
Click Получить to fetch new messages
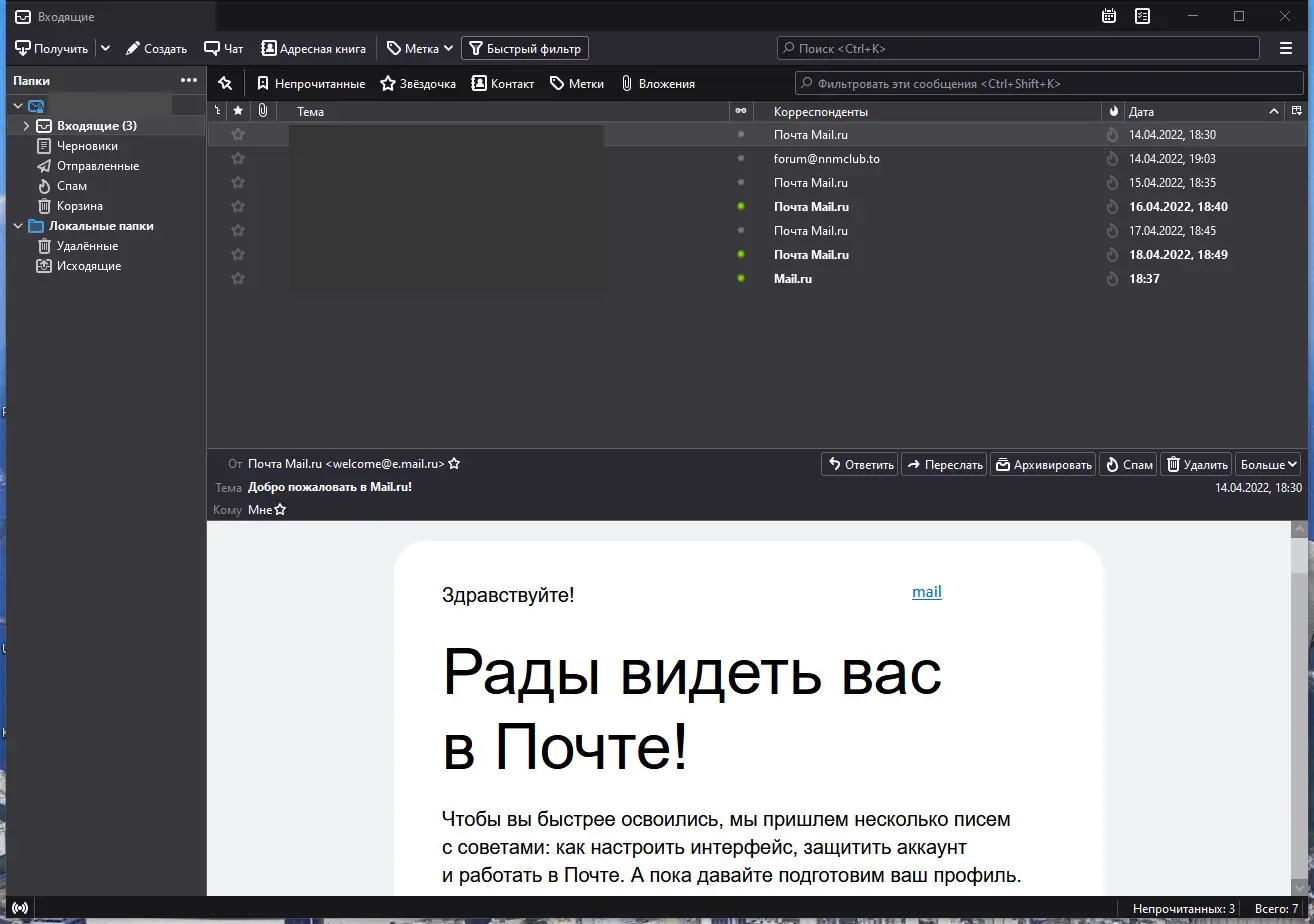tap(52, 48)
